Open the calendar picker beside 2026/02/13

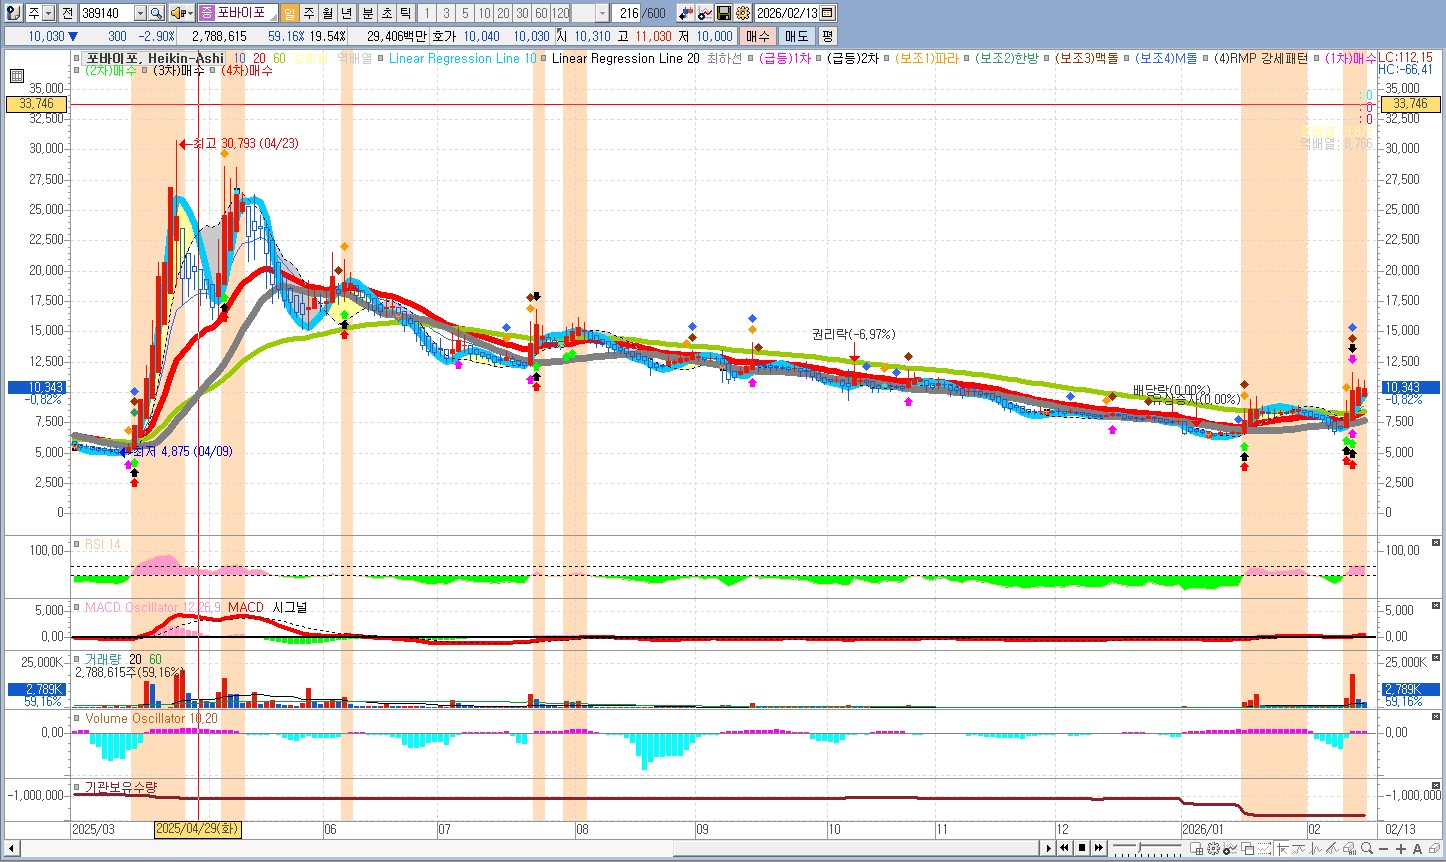(x=827, y=13)
